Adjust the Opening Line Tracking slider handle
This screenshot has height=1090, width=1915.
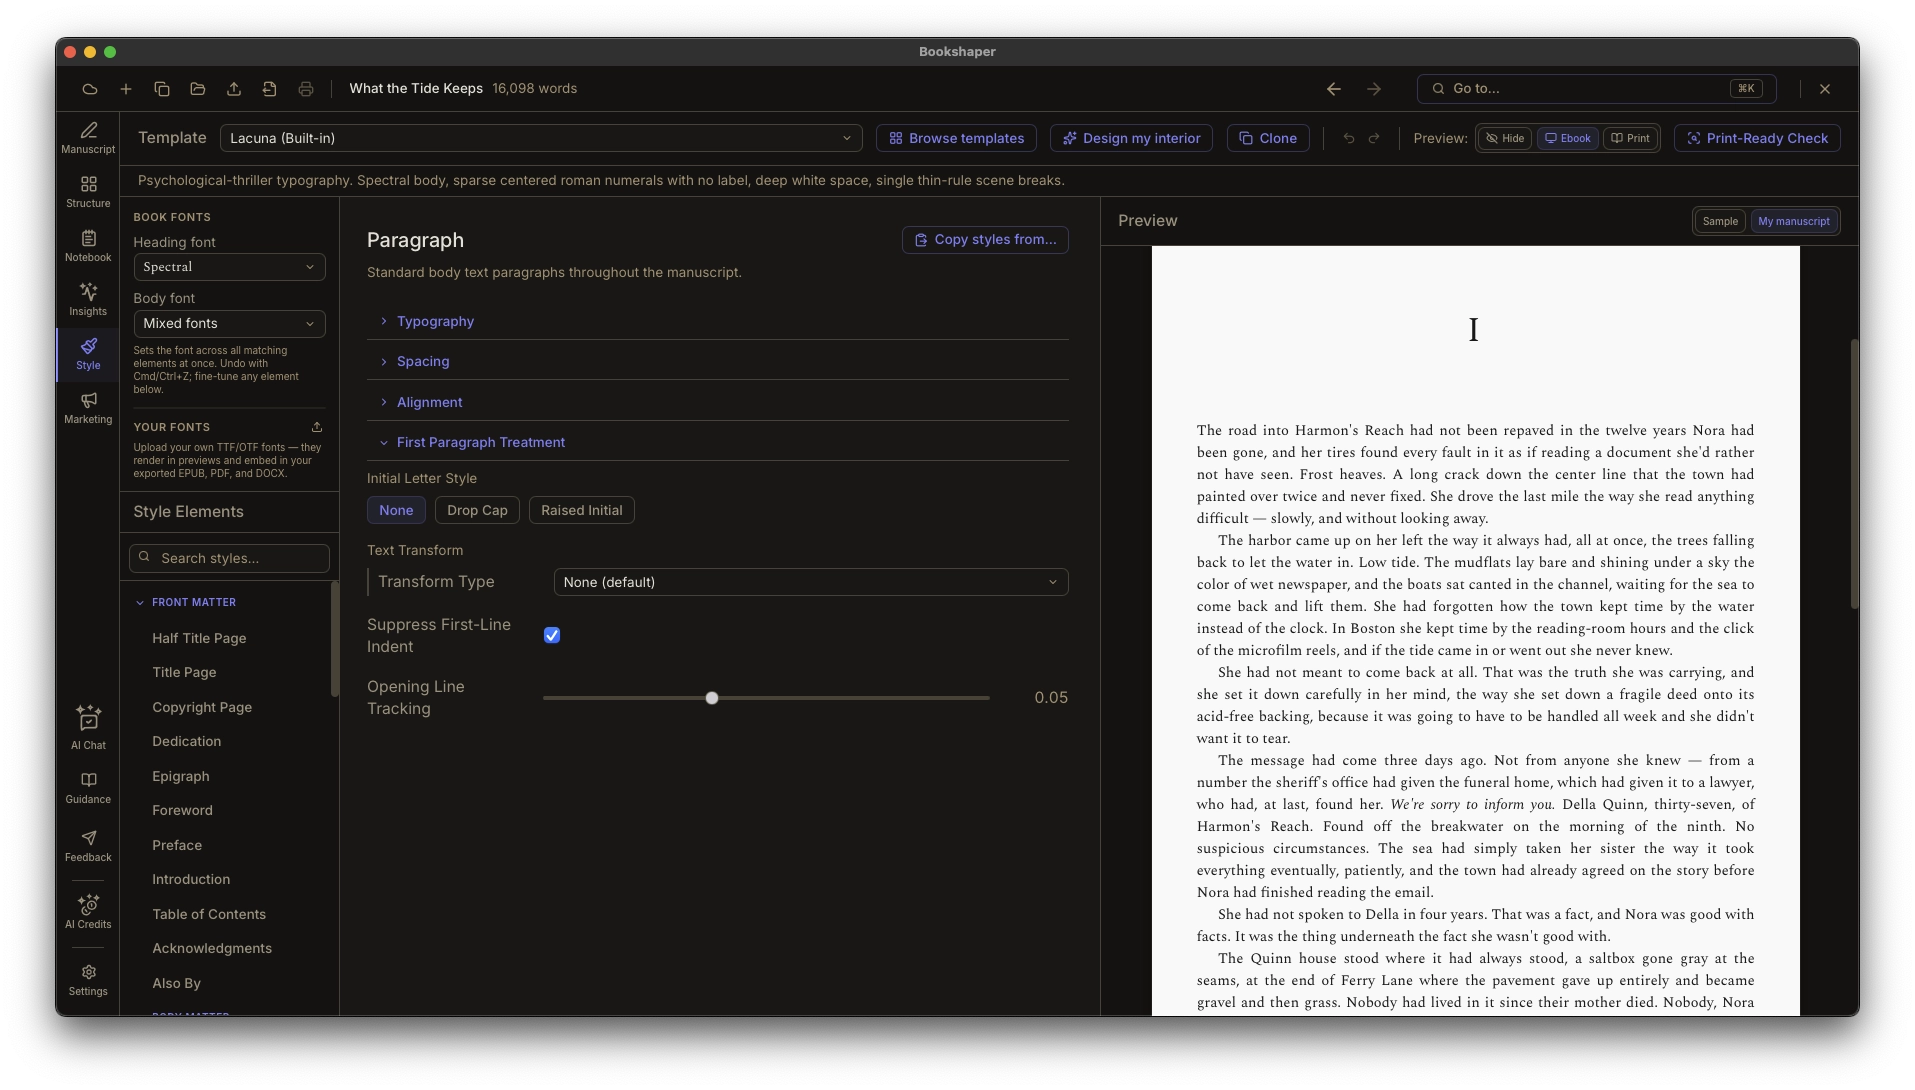click(712, 698)
